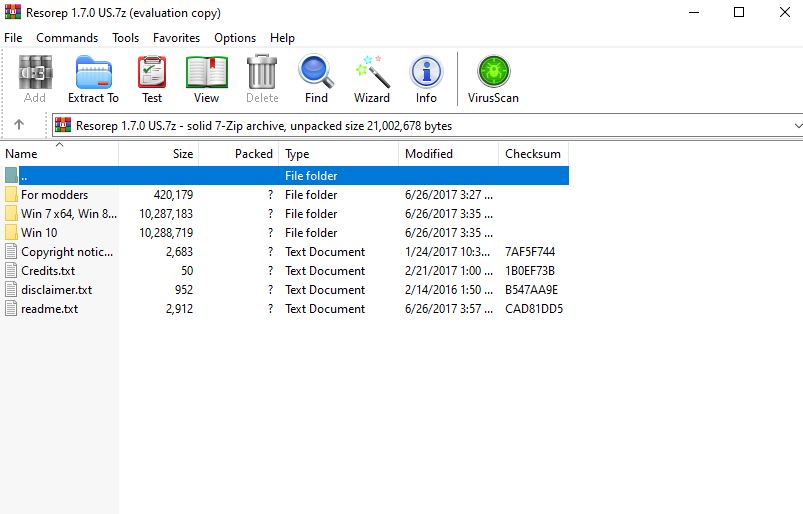Select the For modders folder icon
The image size is (803, 514).
(x=11, y=195)
